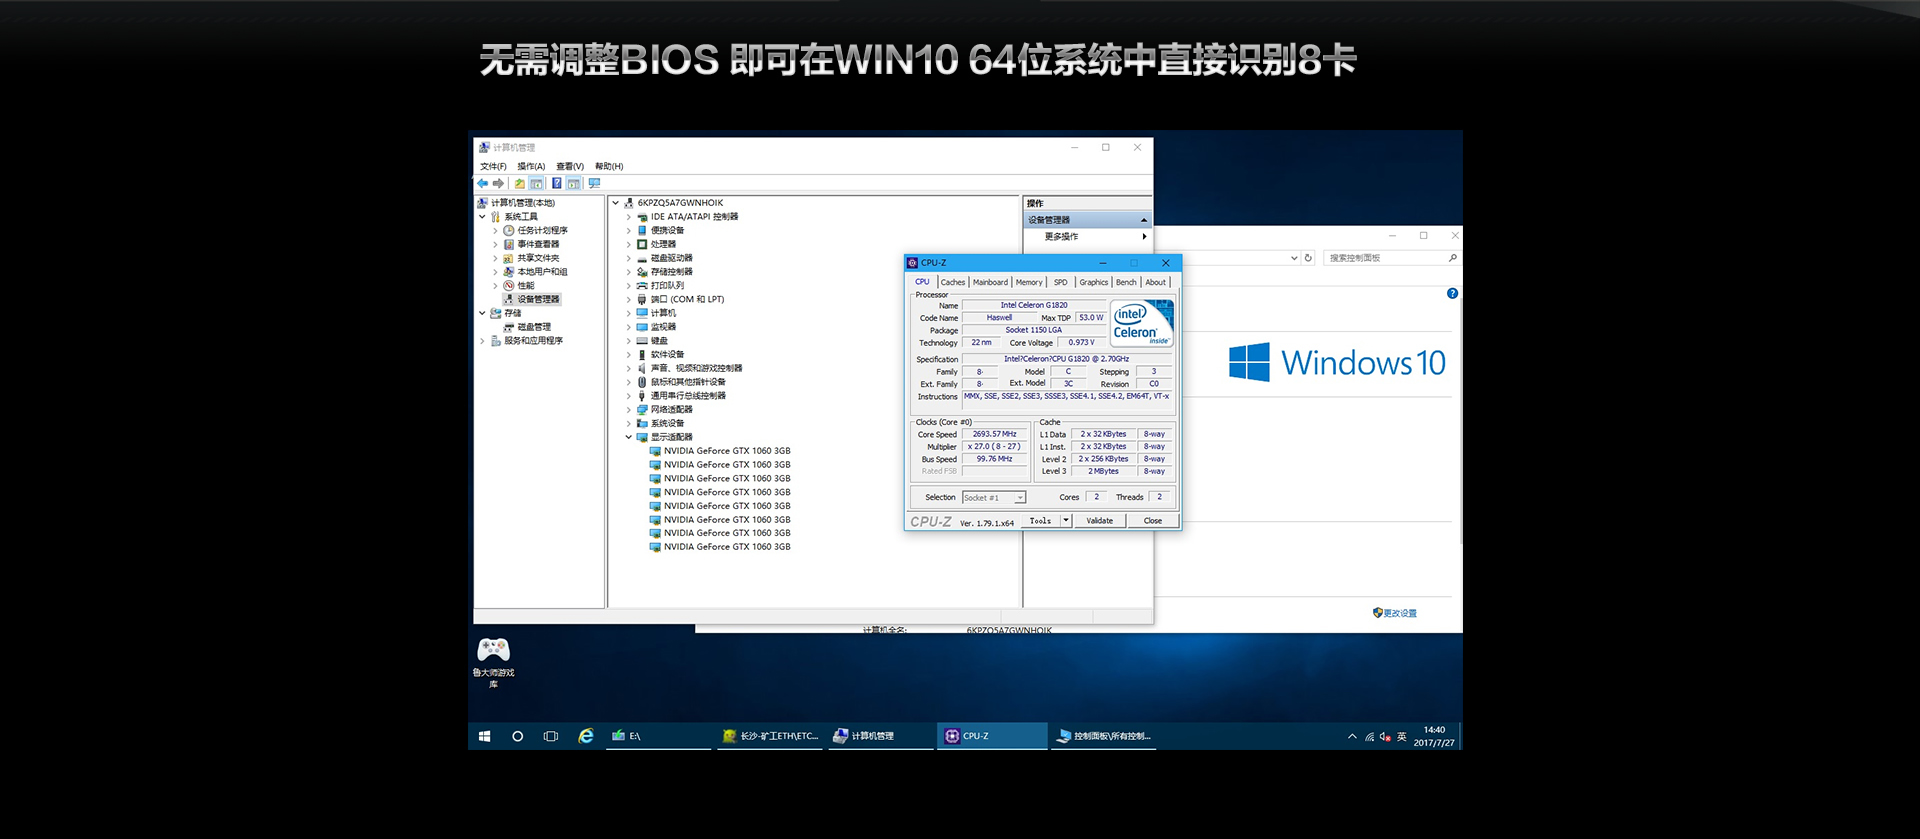Open the Windows Start menu
1920x839 pixels.
(484, 736)
